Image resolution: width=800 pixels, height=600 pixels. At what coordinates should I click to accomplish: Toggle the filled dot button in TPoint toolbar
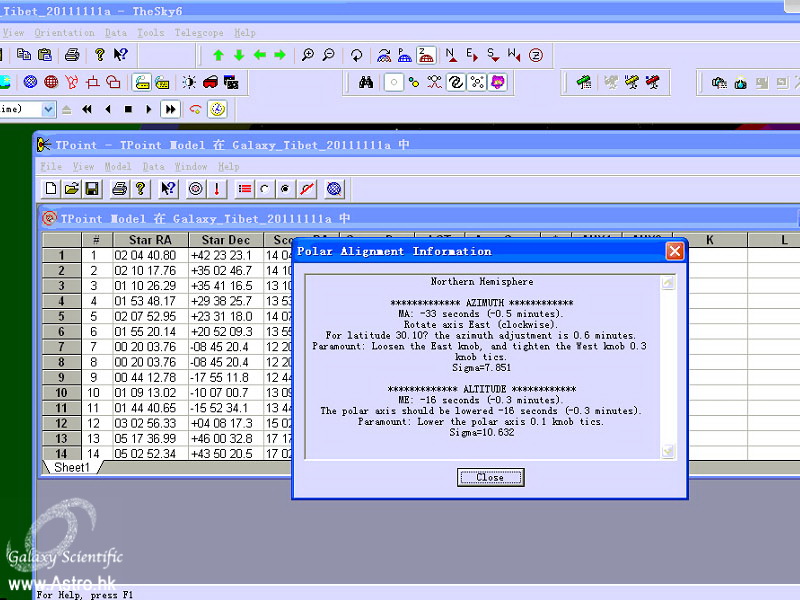[x=286, y=188]
